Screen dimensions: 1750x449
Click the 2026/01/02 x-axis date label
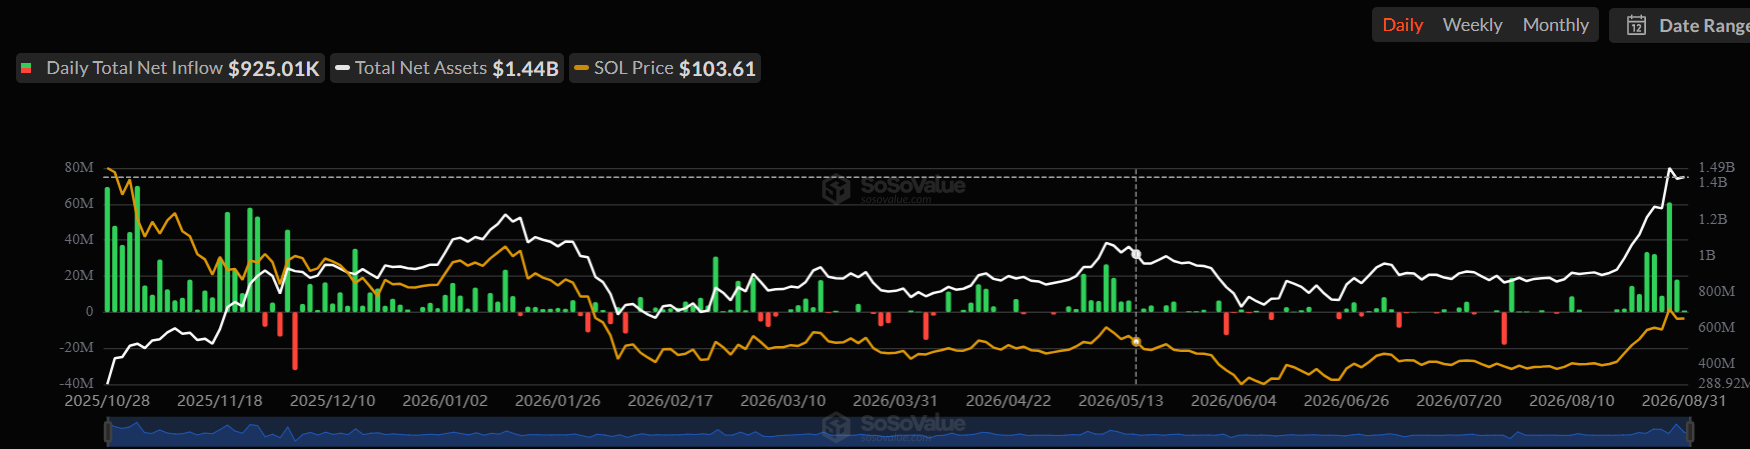tap(445, 401)
